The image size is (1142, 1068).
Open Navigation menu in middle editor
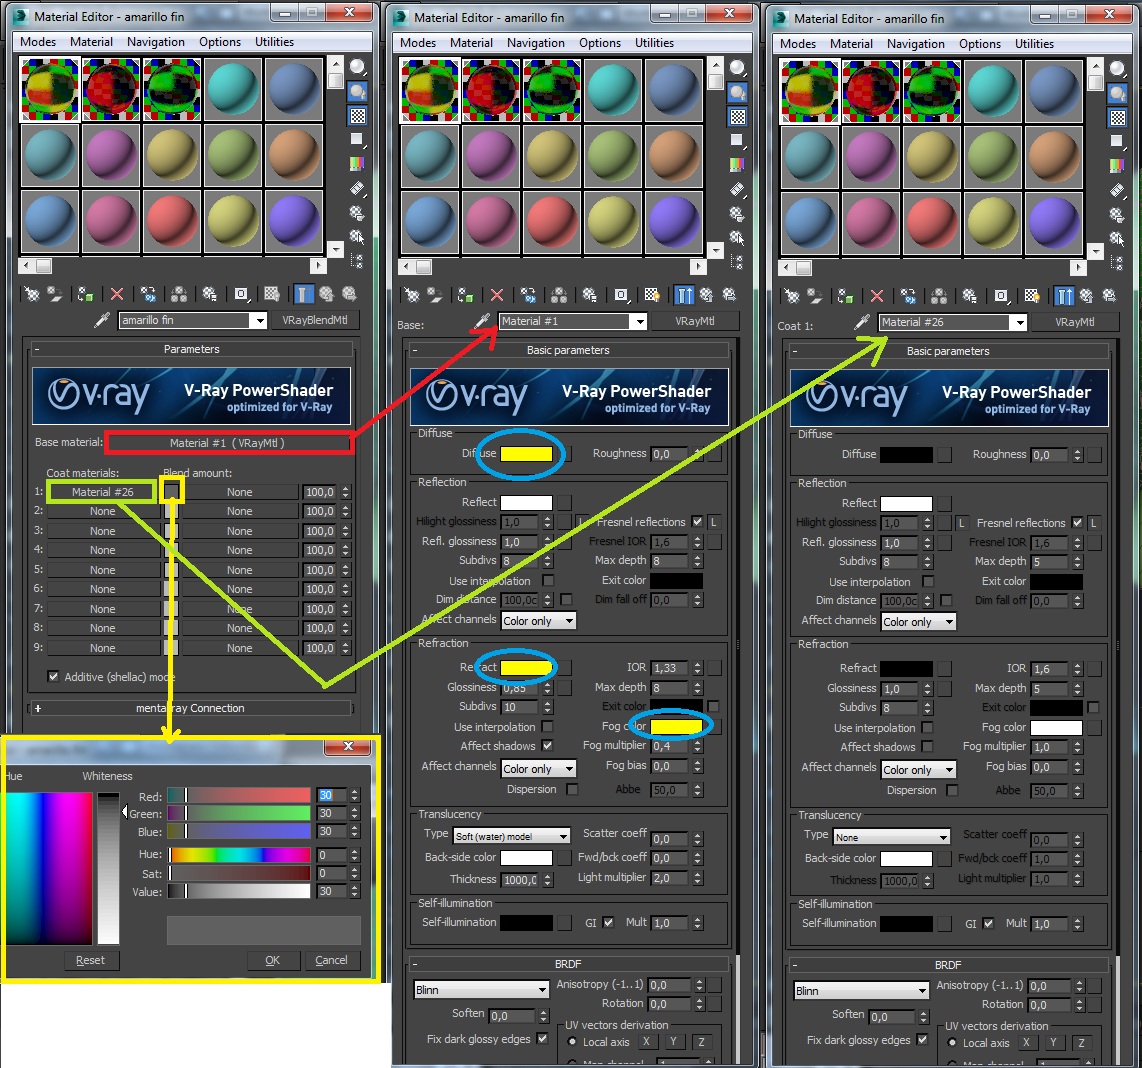point(535,42)
